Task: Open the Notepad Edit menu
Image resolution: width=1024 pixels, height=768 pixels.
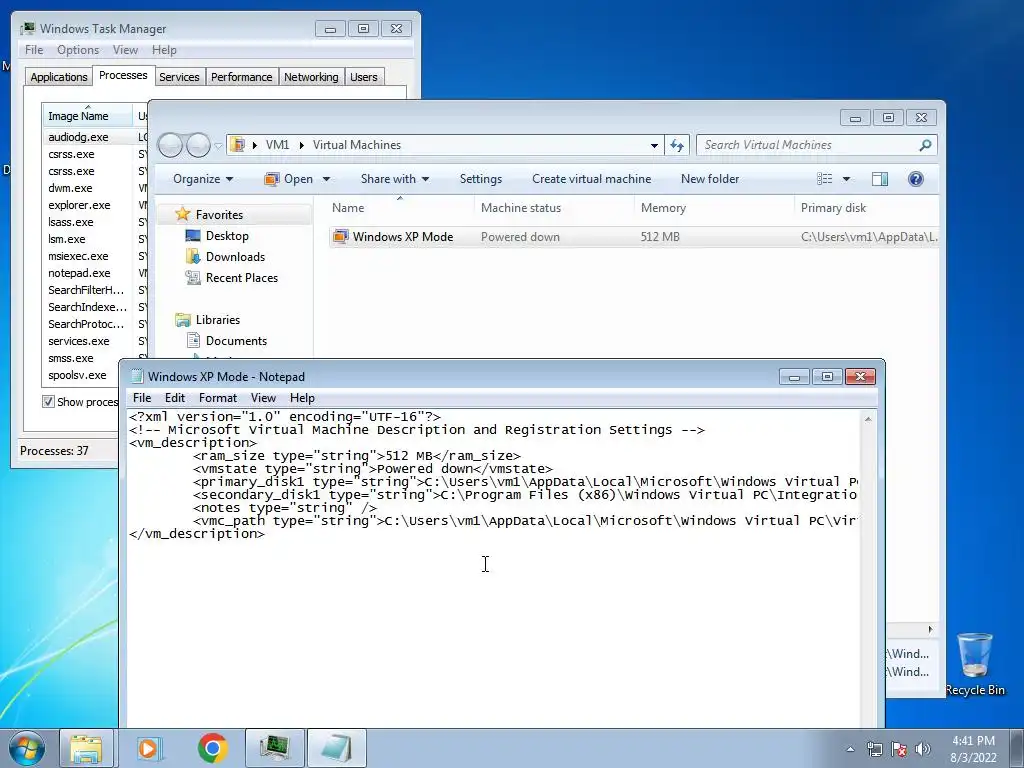Action: [174, 398]
